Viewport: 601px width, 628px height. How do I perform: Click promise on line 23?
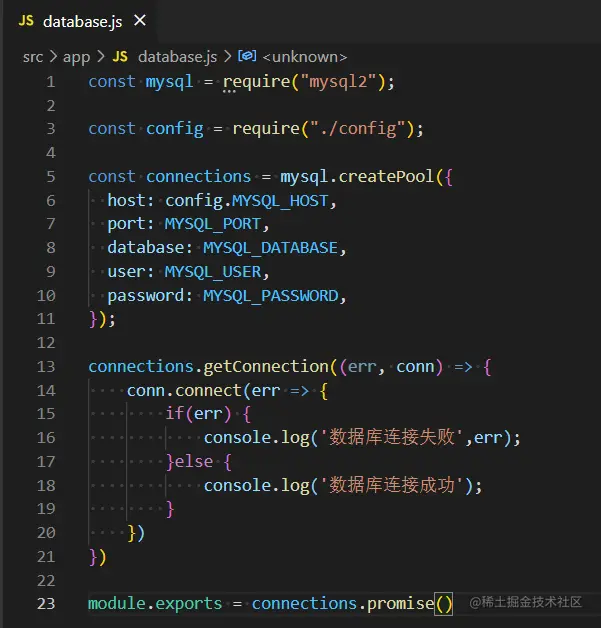coord(400,604)
